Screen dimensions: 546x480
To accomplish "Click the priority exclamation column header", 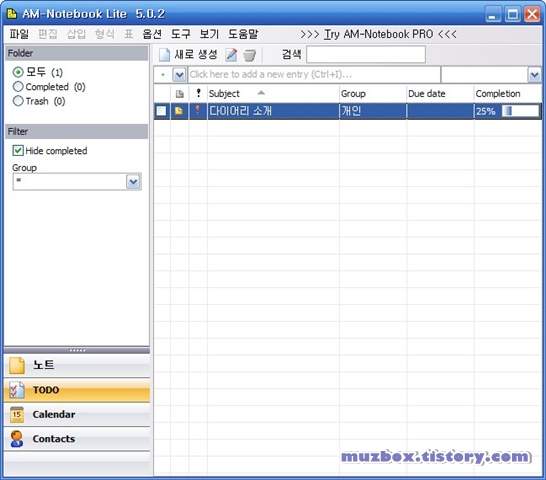I will coord(198,93).
